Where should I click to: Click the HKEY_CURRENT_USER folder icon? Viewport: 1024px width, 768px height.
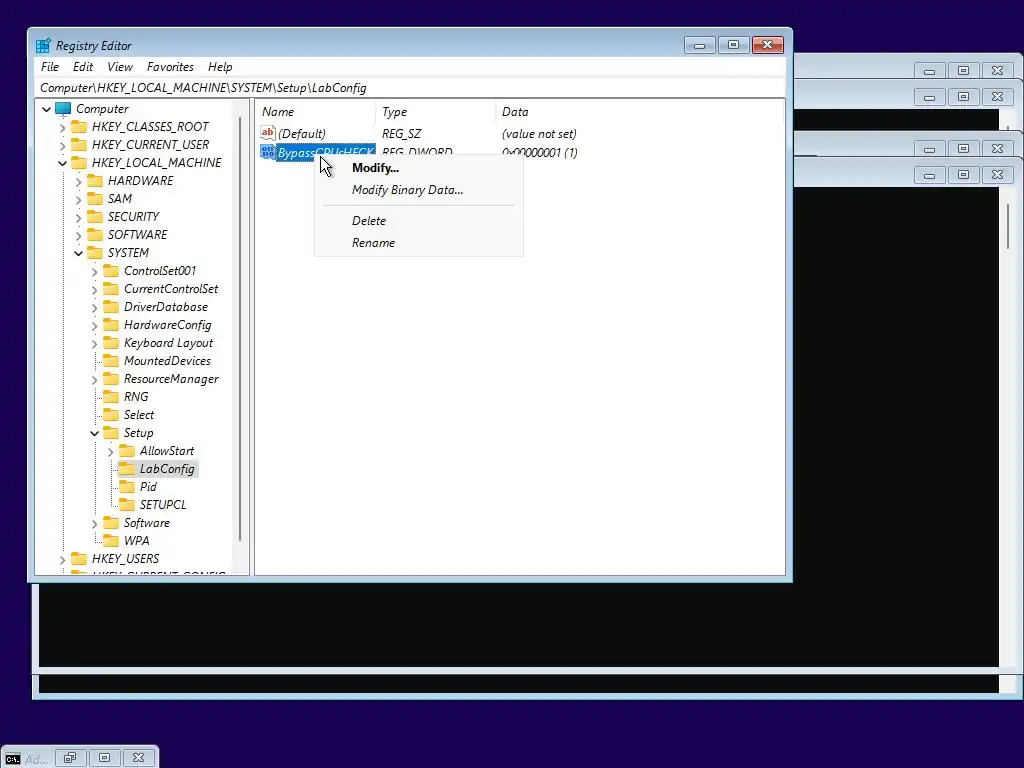(x=79, y=144)
